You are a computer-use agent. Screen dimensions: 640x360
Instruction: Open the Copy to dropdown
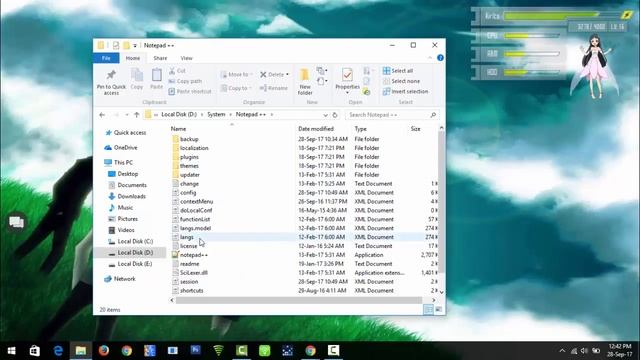pyautogui.click(x=236, y=88)
